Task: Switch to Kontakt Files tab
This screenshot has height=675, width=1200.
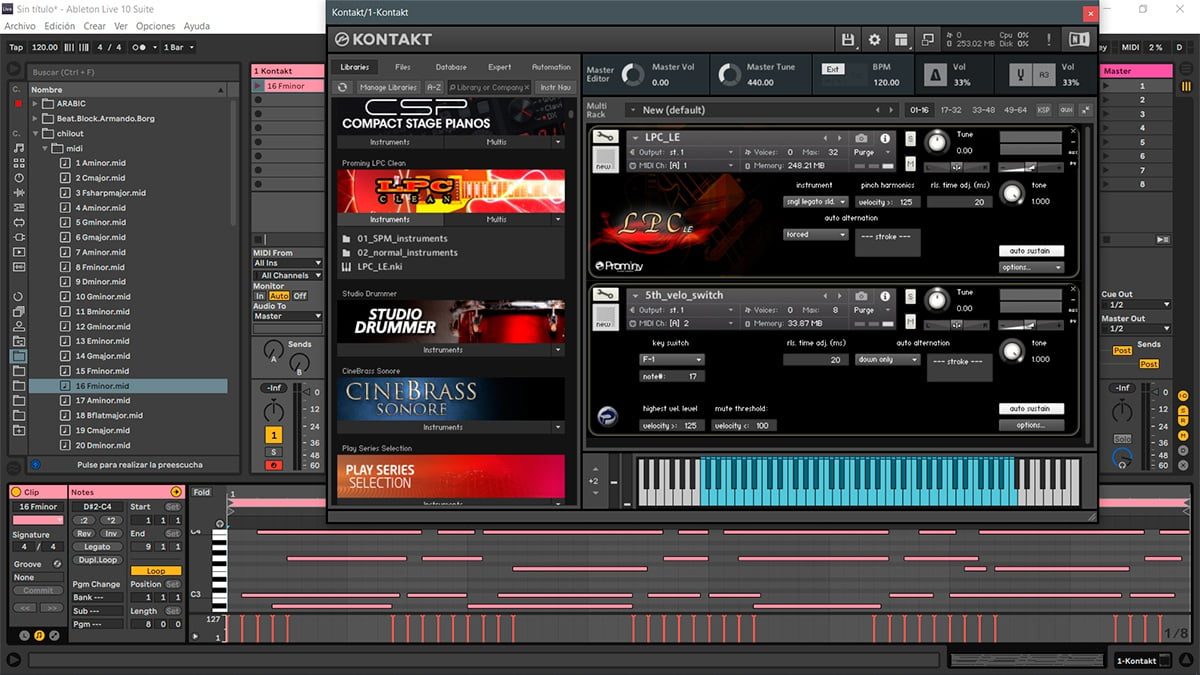Action: [403, 67]
